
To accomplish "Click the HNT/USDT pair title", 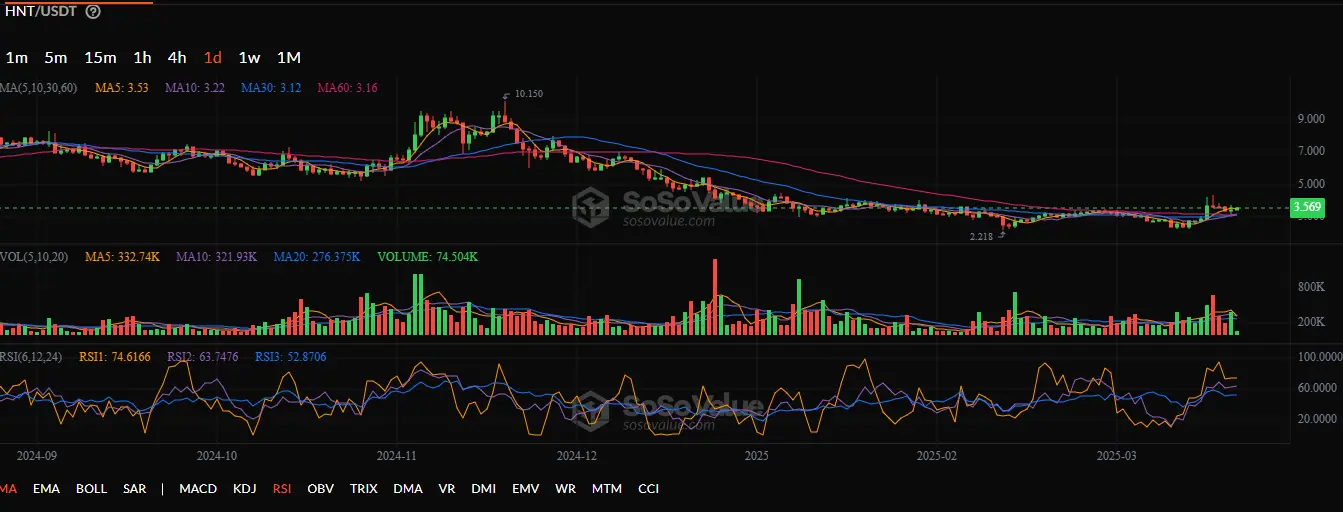I will pos(40,12).
